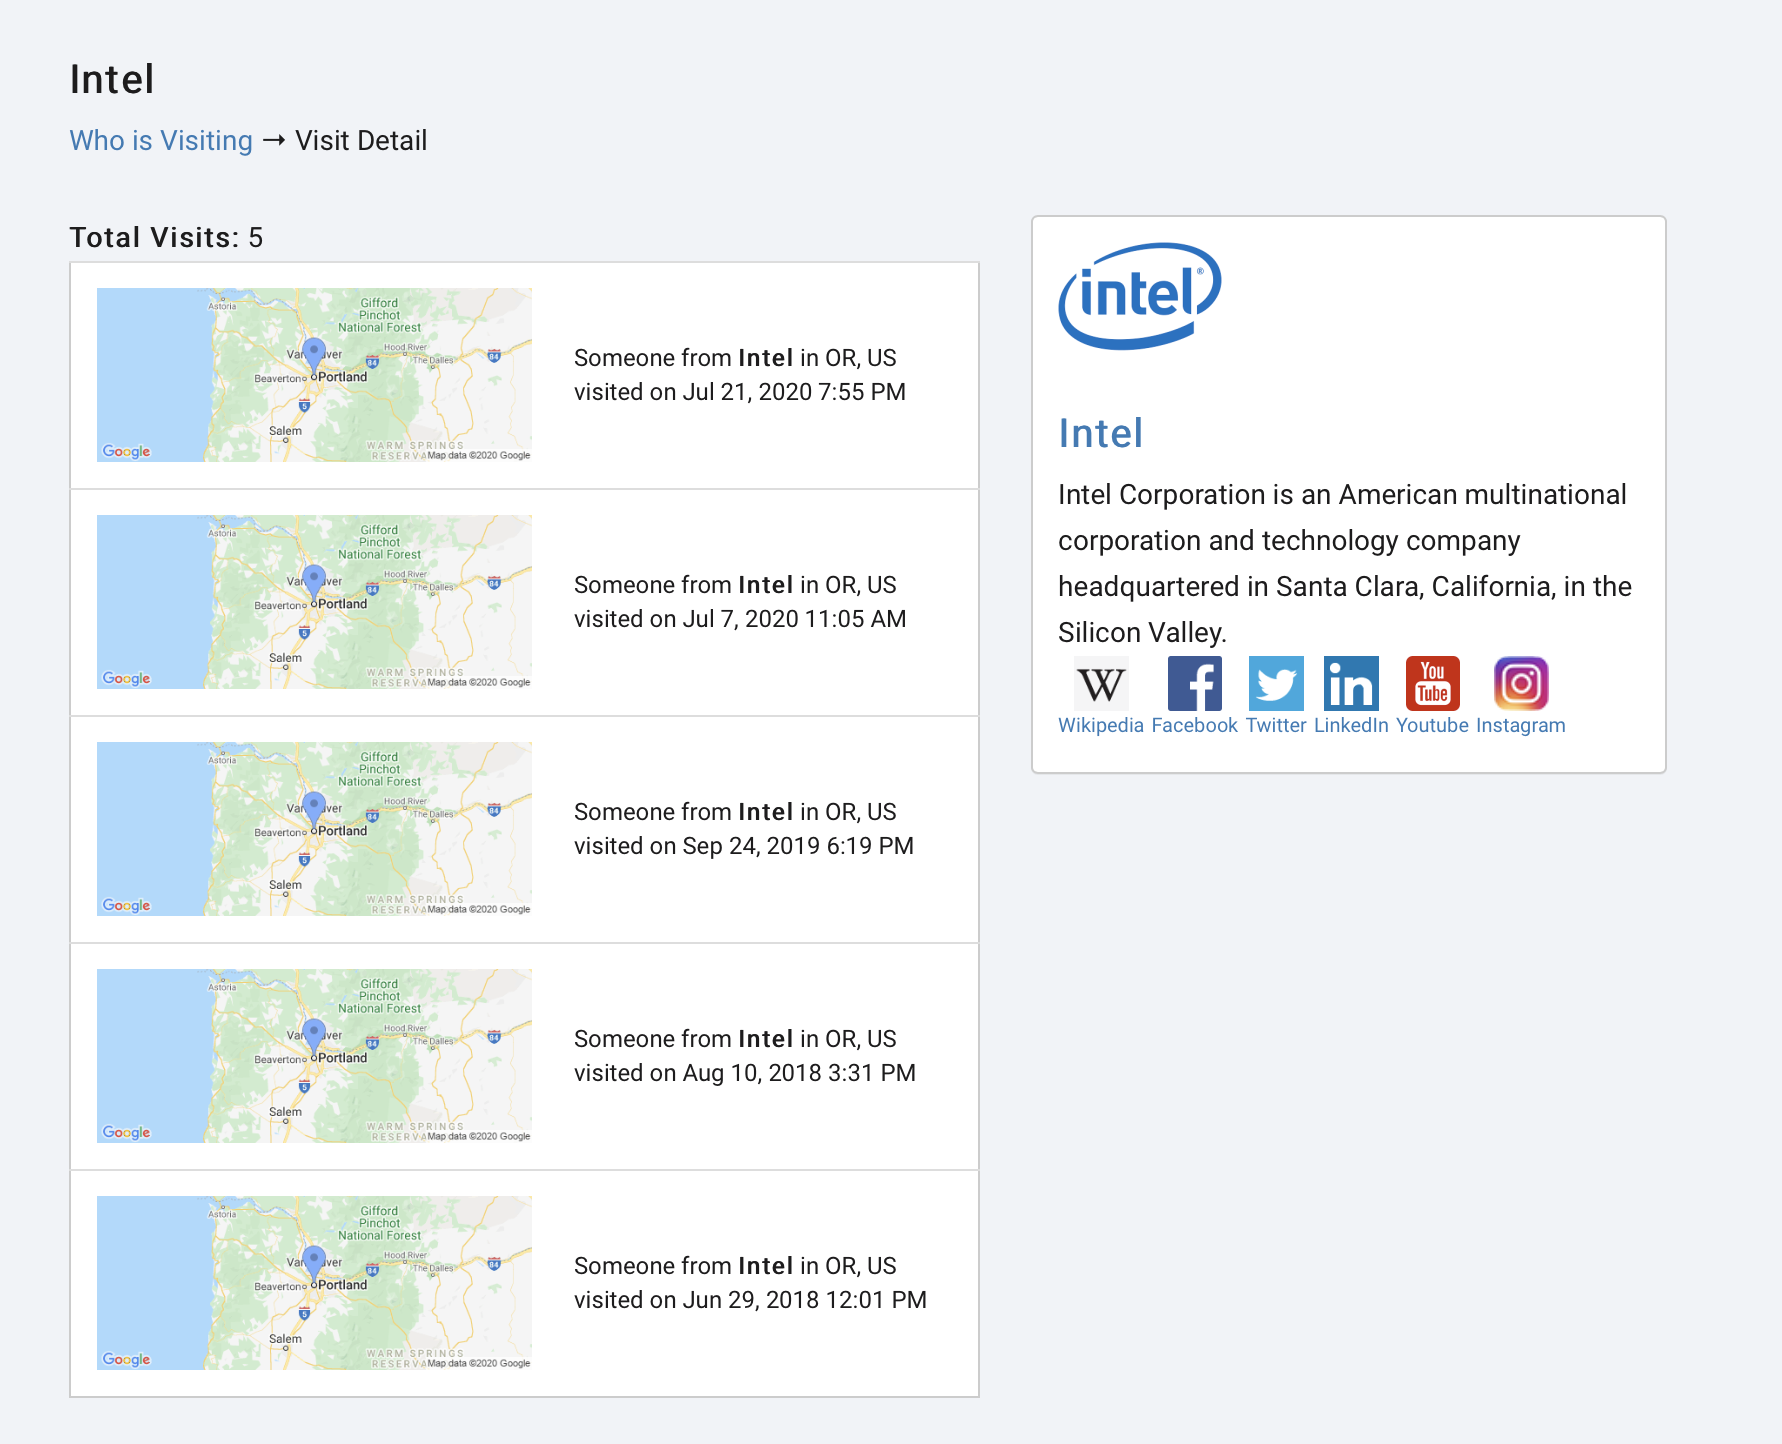Screen dimensions: 1782x1444
Task: Go back to Who is Visiting
Action: pos(161,140)
